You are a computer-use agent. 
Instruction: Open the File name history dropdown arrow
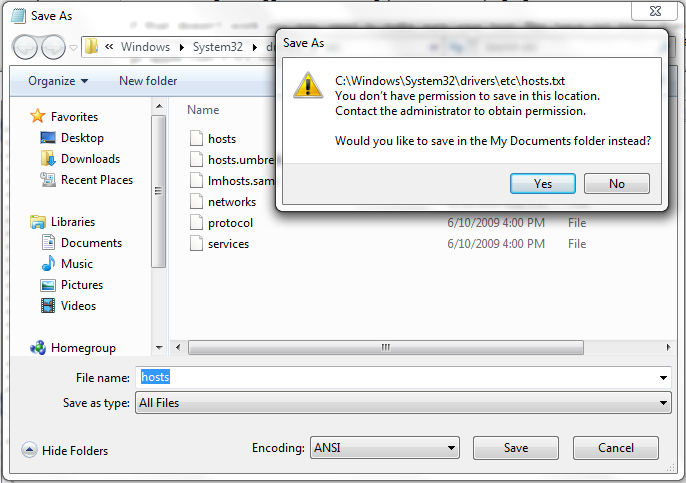pos(663,378)
